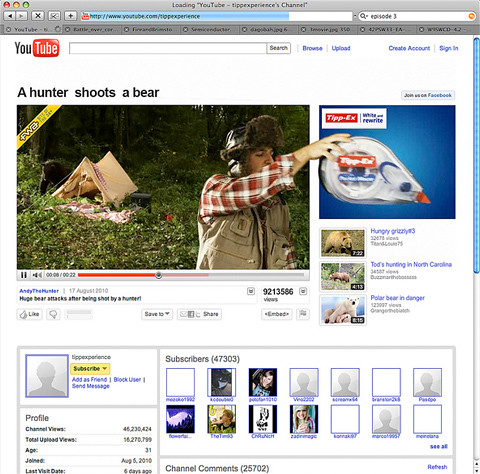
Task: Click see all subscribers link
Action: pos(439,446)
